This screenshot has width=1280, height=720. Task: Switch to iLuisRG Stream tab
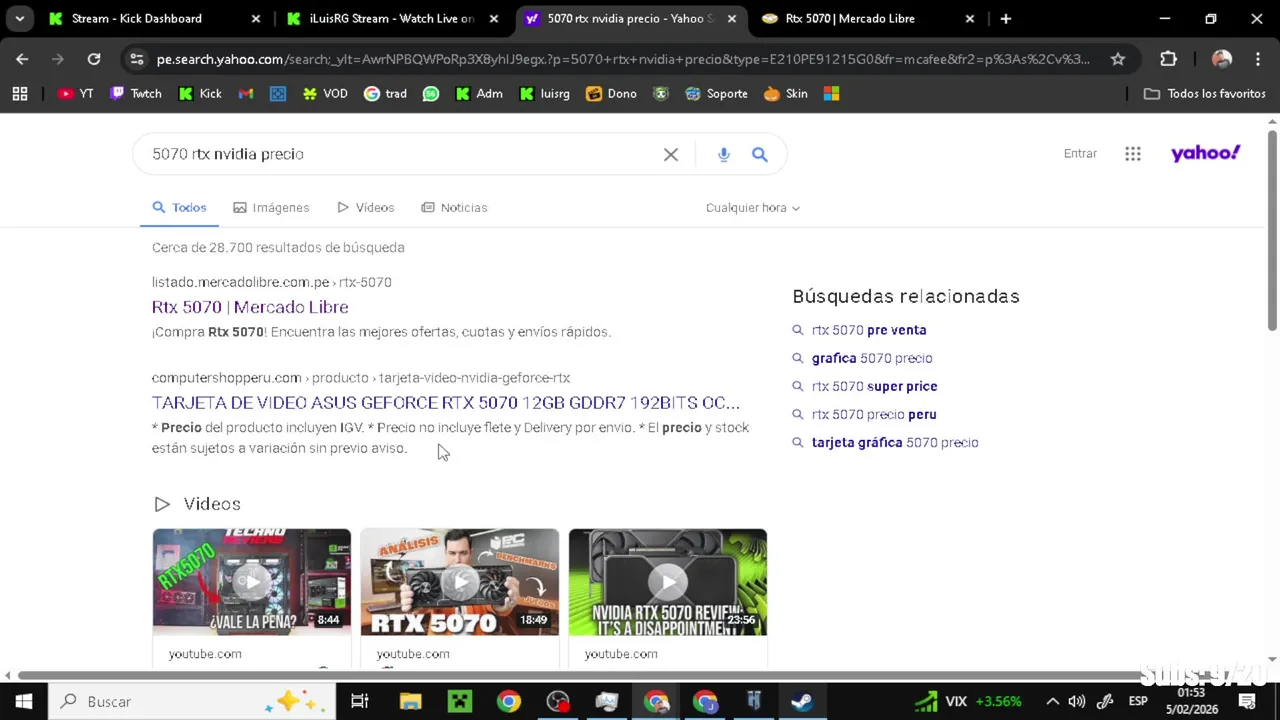[x=393, y=18]
